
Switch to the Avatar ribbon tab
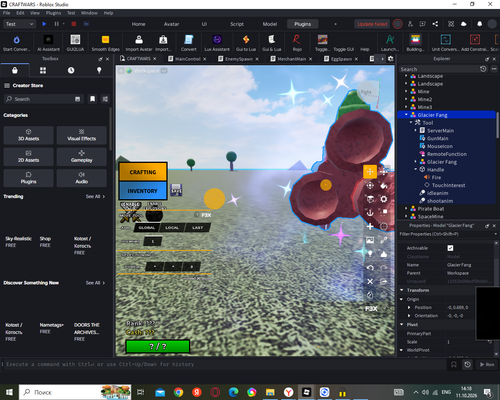[x=171, y=24]
